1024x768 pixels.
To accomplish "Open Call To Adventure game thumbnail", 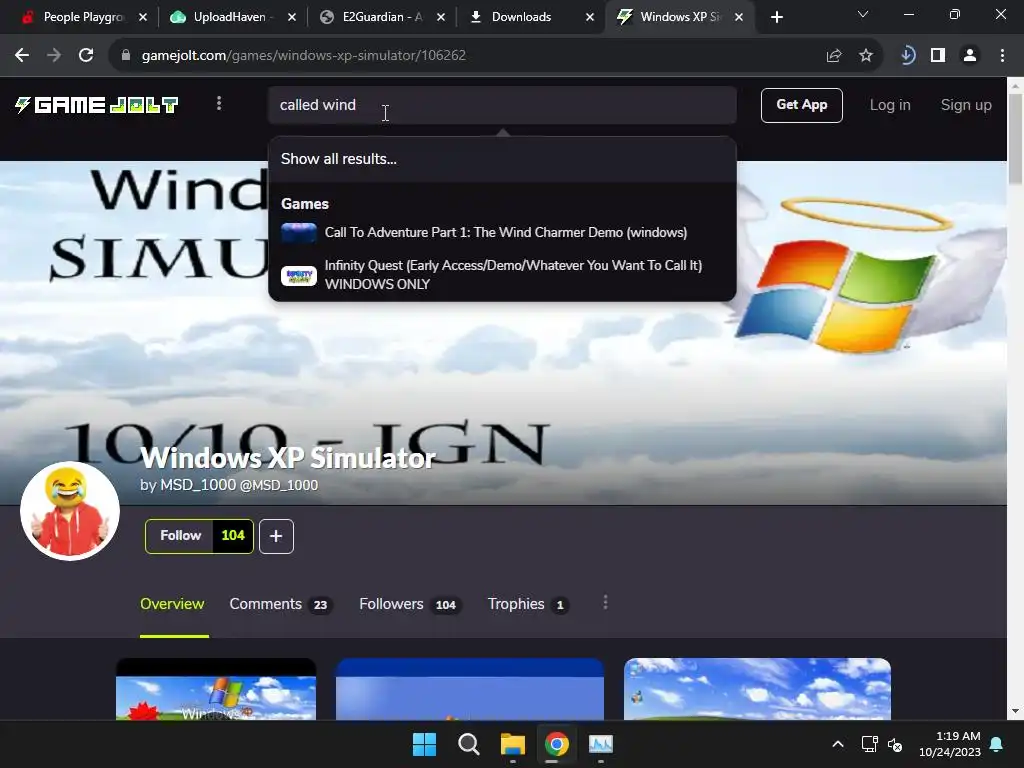I will click(x=298, y=233).
